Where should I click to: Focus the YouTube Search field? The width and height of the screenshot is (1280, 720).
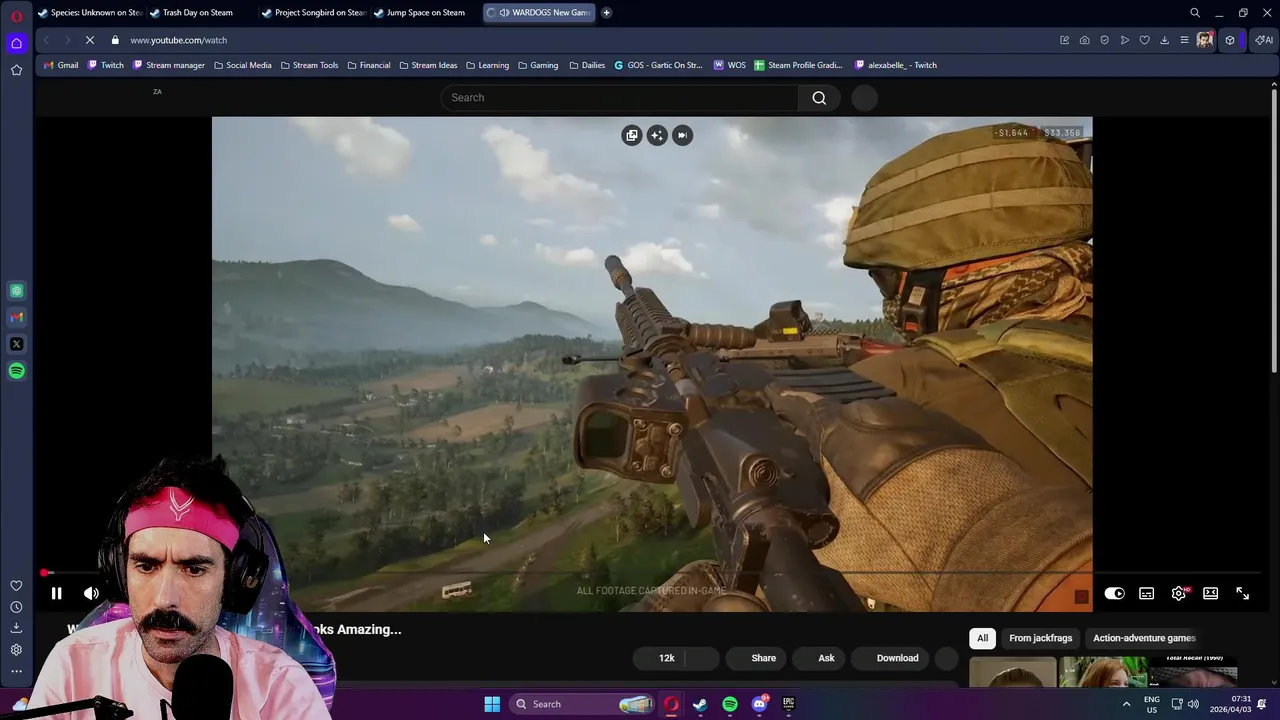click(619, 97)
